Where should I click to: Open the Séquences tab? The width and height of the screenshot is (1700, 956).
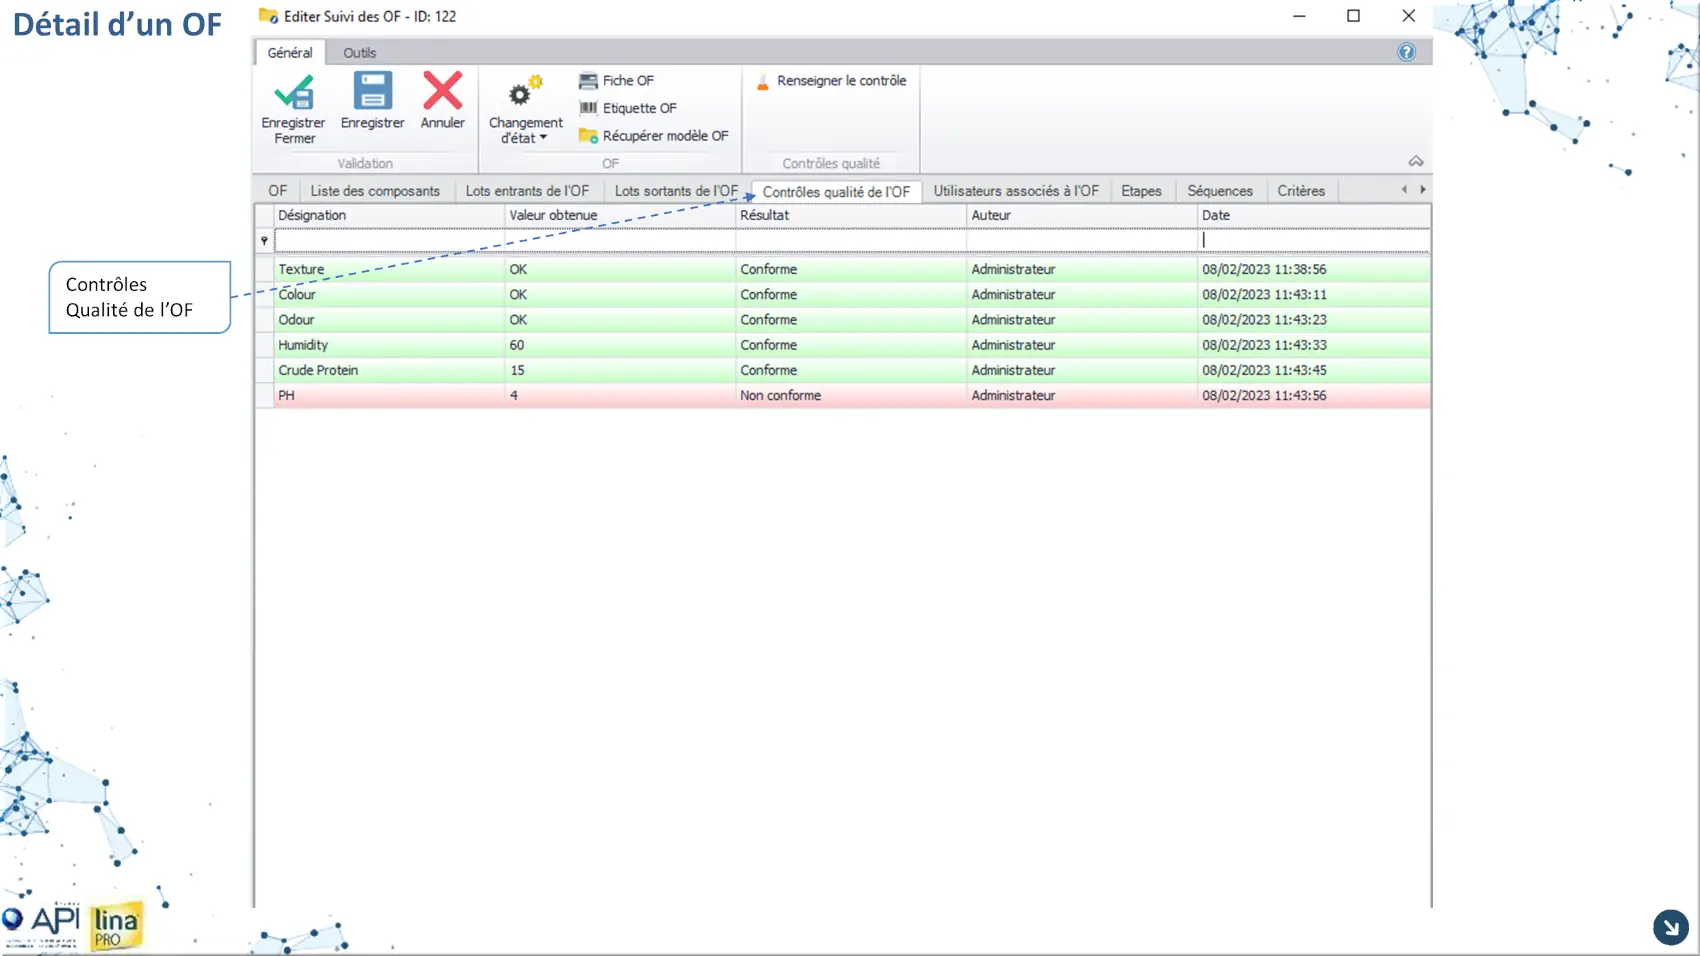(x=1220, y=191)
